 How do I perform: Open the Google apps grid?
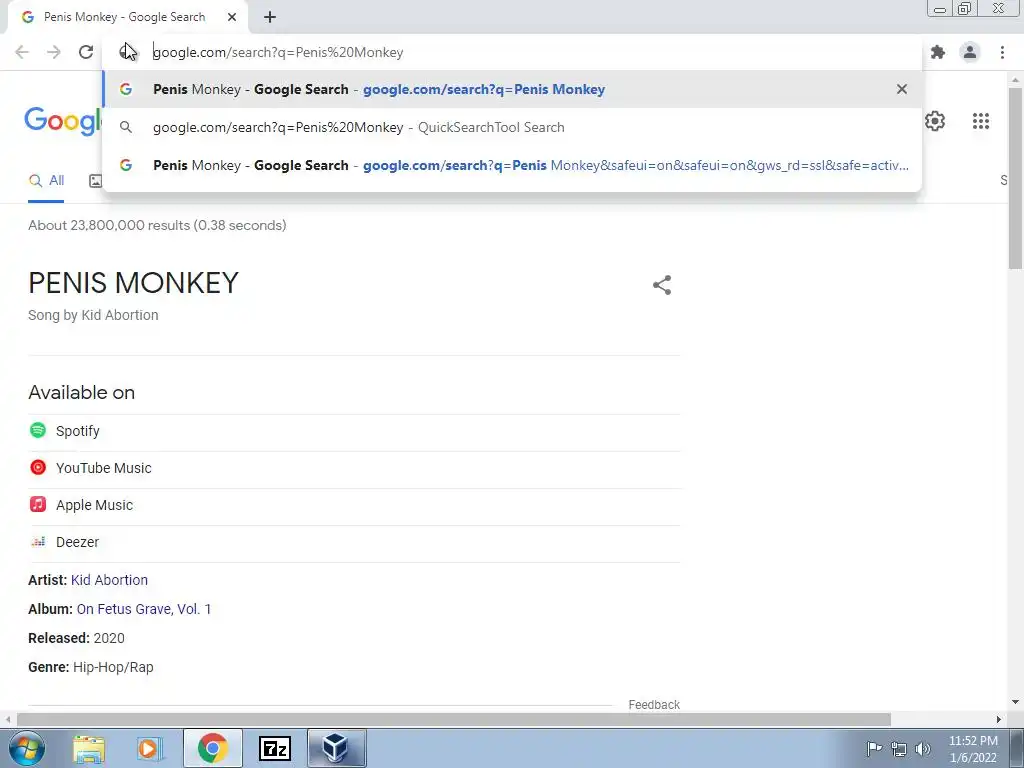[x=981, y=121]
